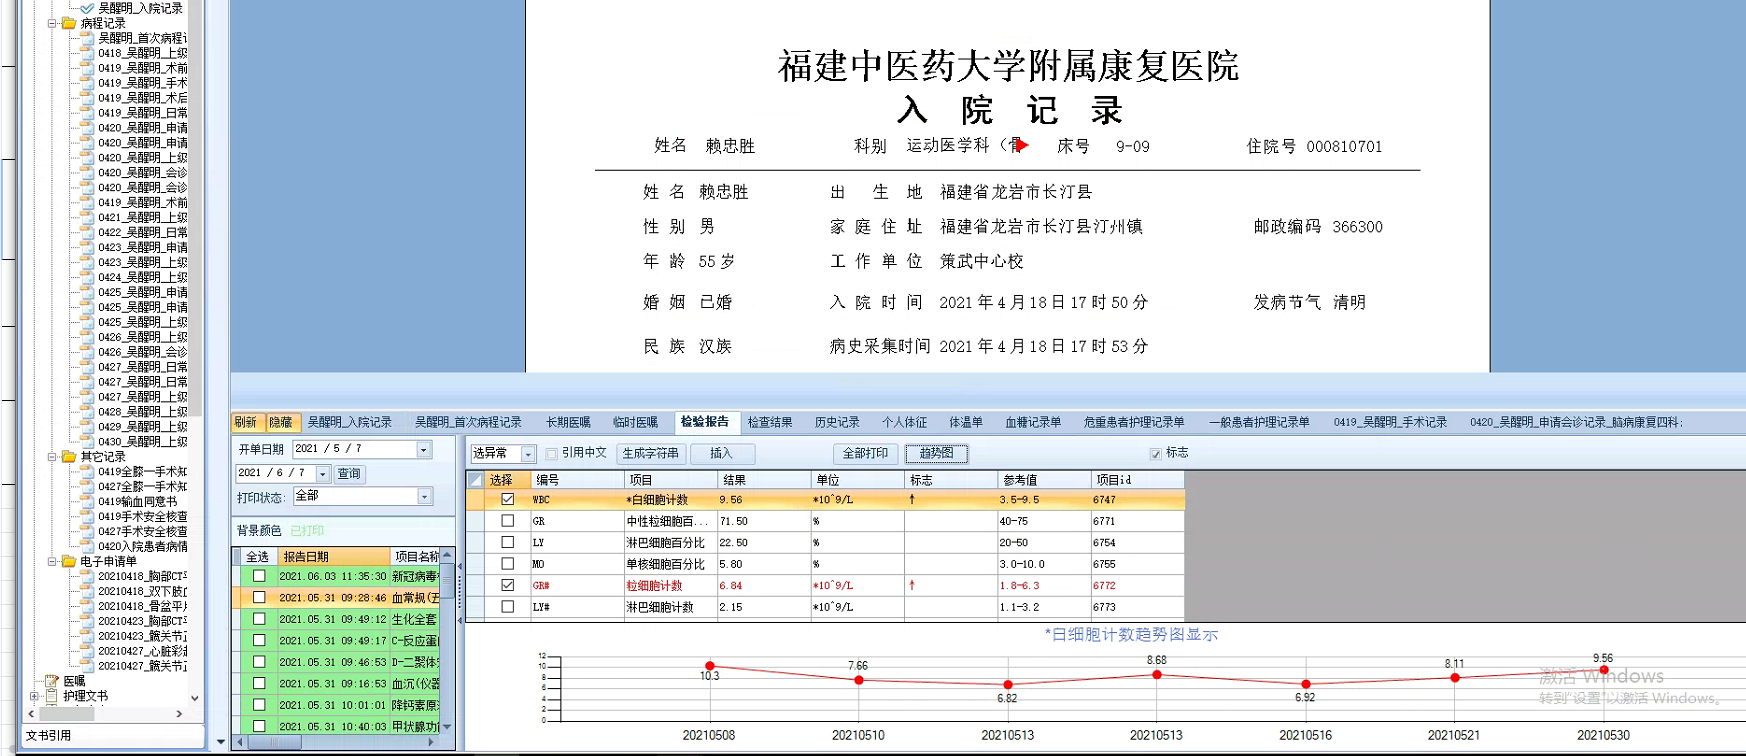Click the red up-arrow flag in the WBC row
1746x756 pixels.
[x=912, y=499]
